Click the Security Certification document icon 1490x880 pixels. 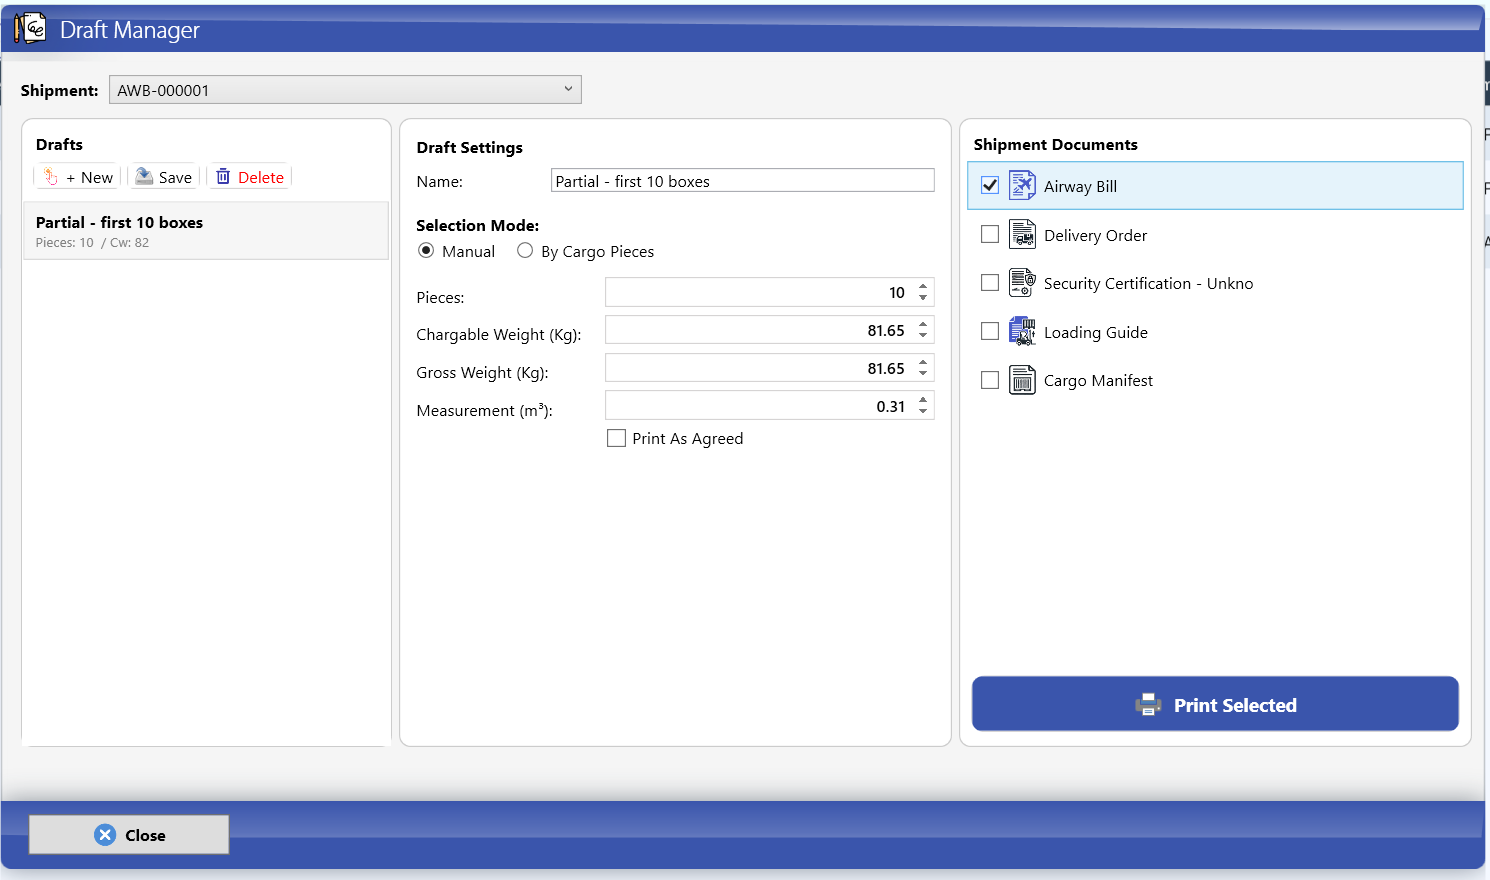click(x=1022, y=283)
